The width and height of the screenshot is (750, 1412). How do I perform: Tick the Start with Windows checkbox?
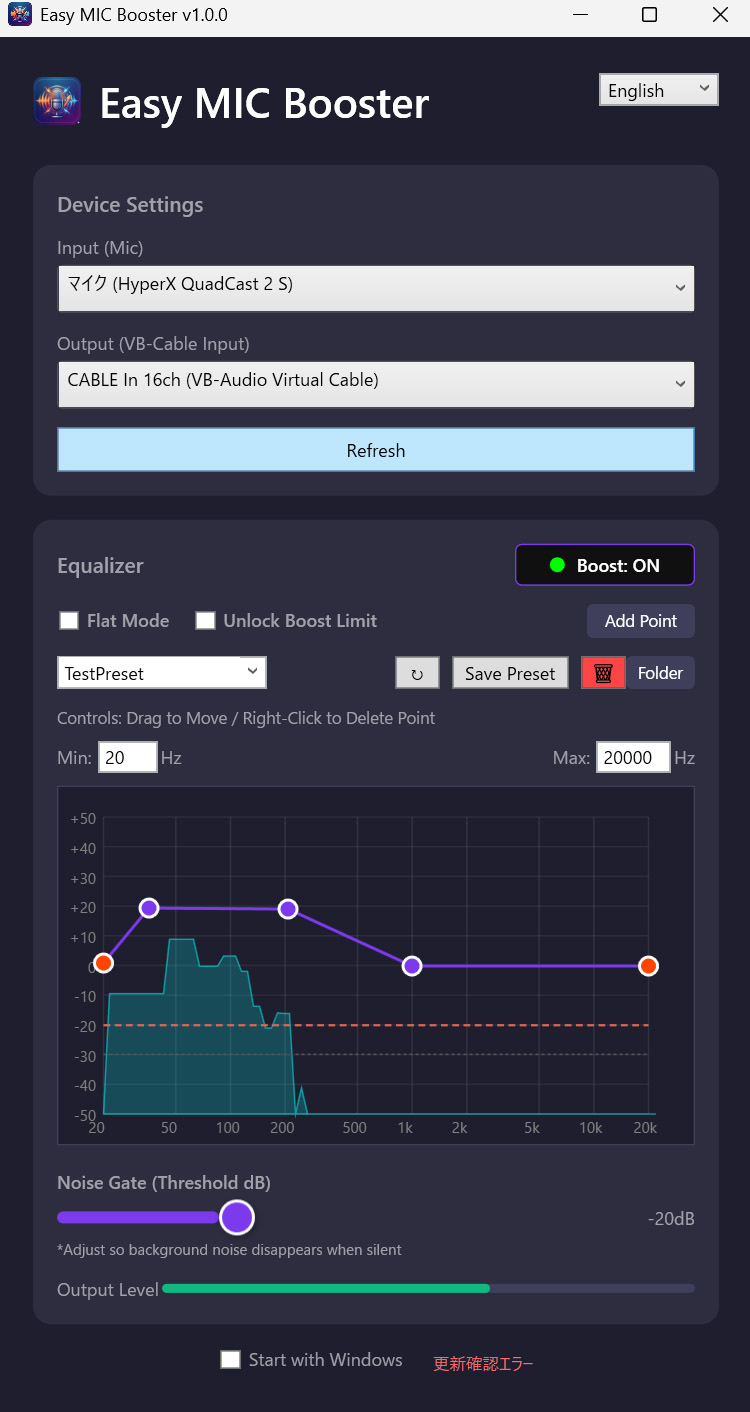pos(231,1360)
